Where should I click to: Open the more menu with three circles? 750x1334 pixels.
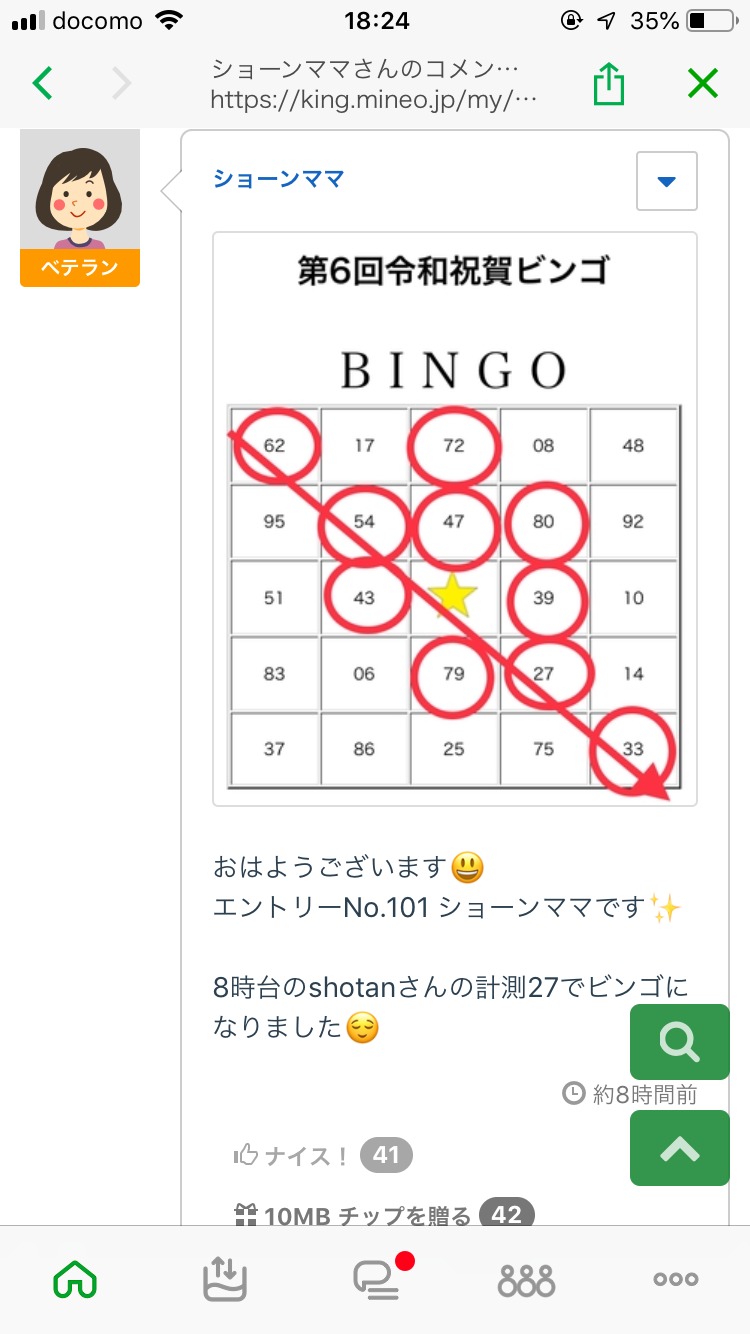[675, 1279]
